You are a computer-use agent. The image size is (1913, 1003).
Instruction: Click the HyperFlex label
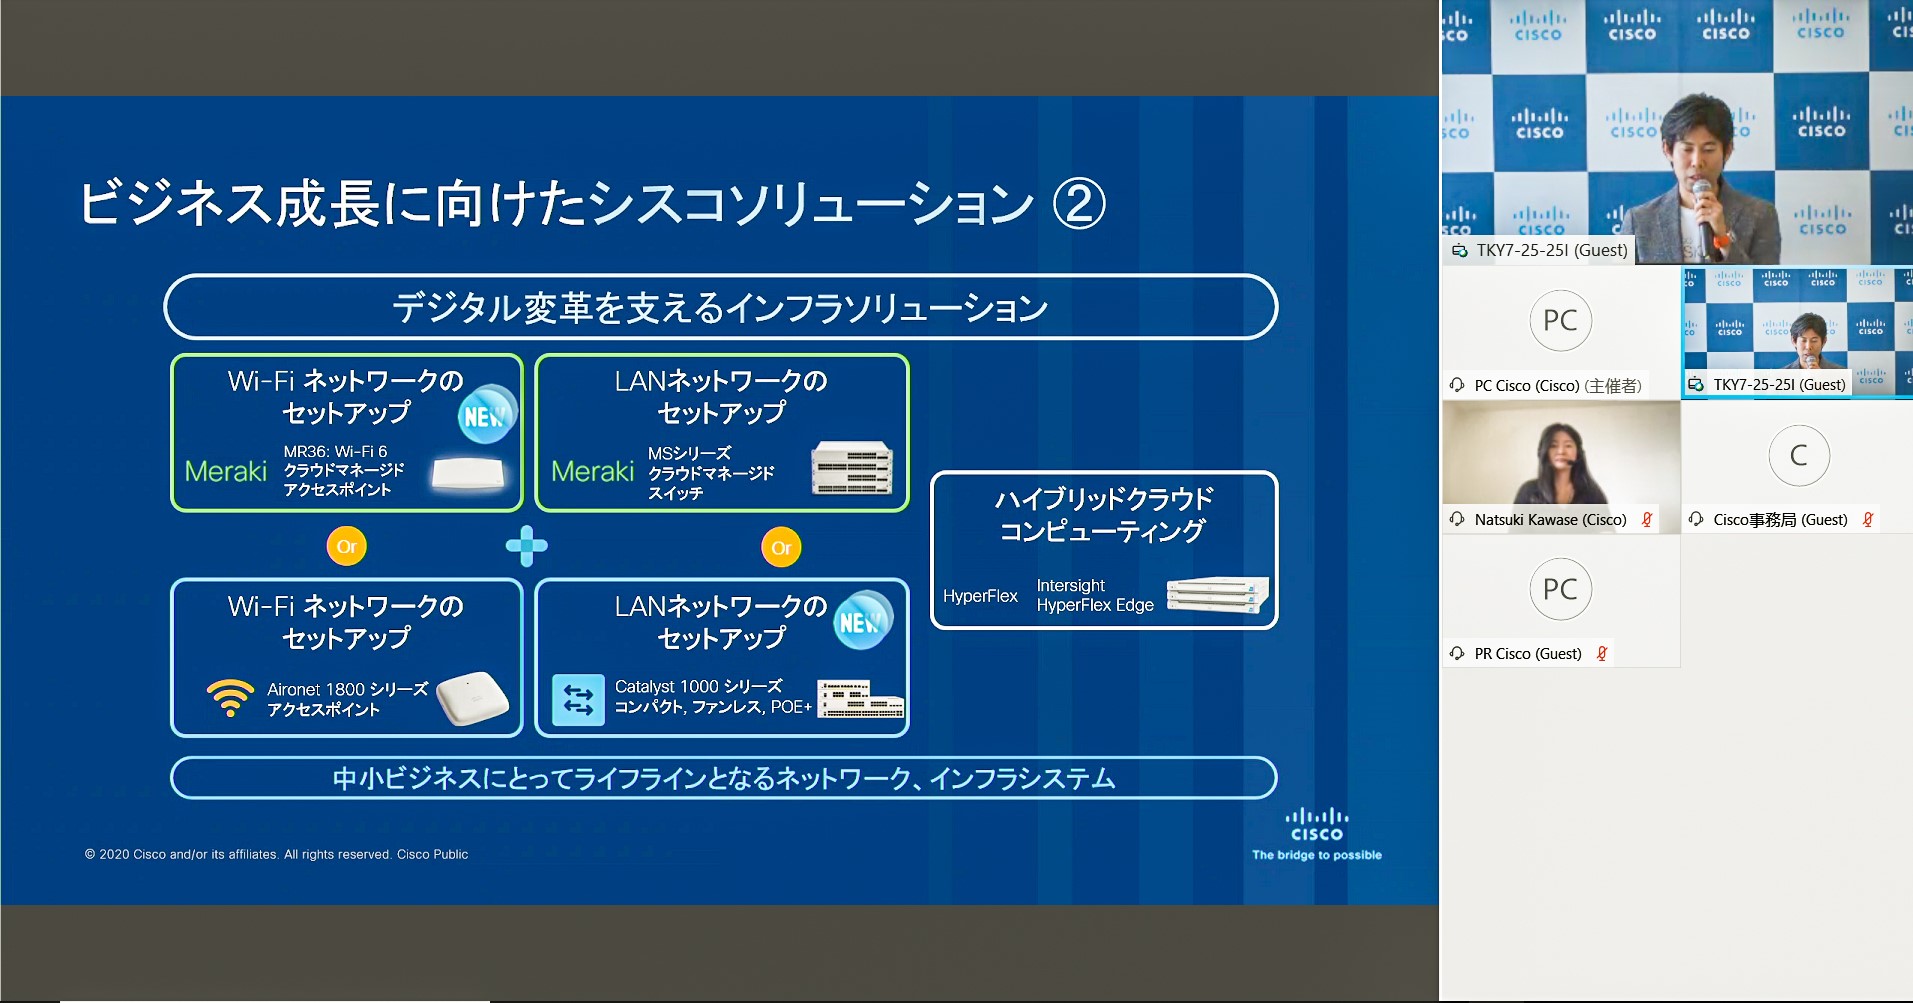(980, 596)
